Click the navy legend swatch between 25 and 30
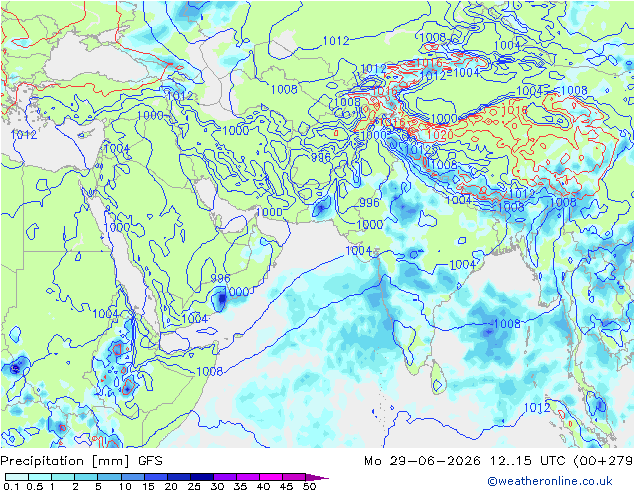 201,477
